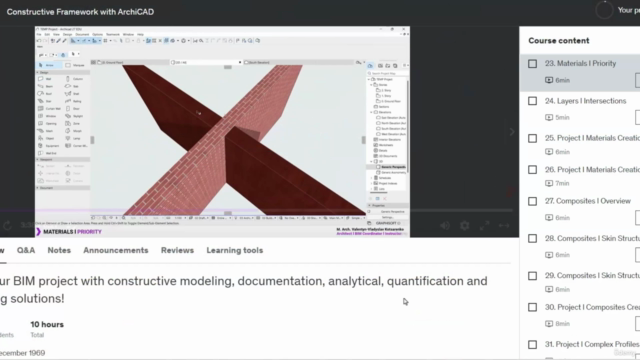Tick the checkbox for lecture 28 Composites
640x360 pixels.
pyautogui.click(x=532, y=238)
